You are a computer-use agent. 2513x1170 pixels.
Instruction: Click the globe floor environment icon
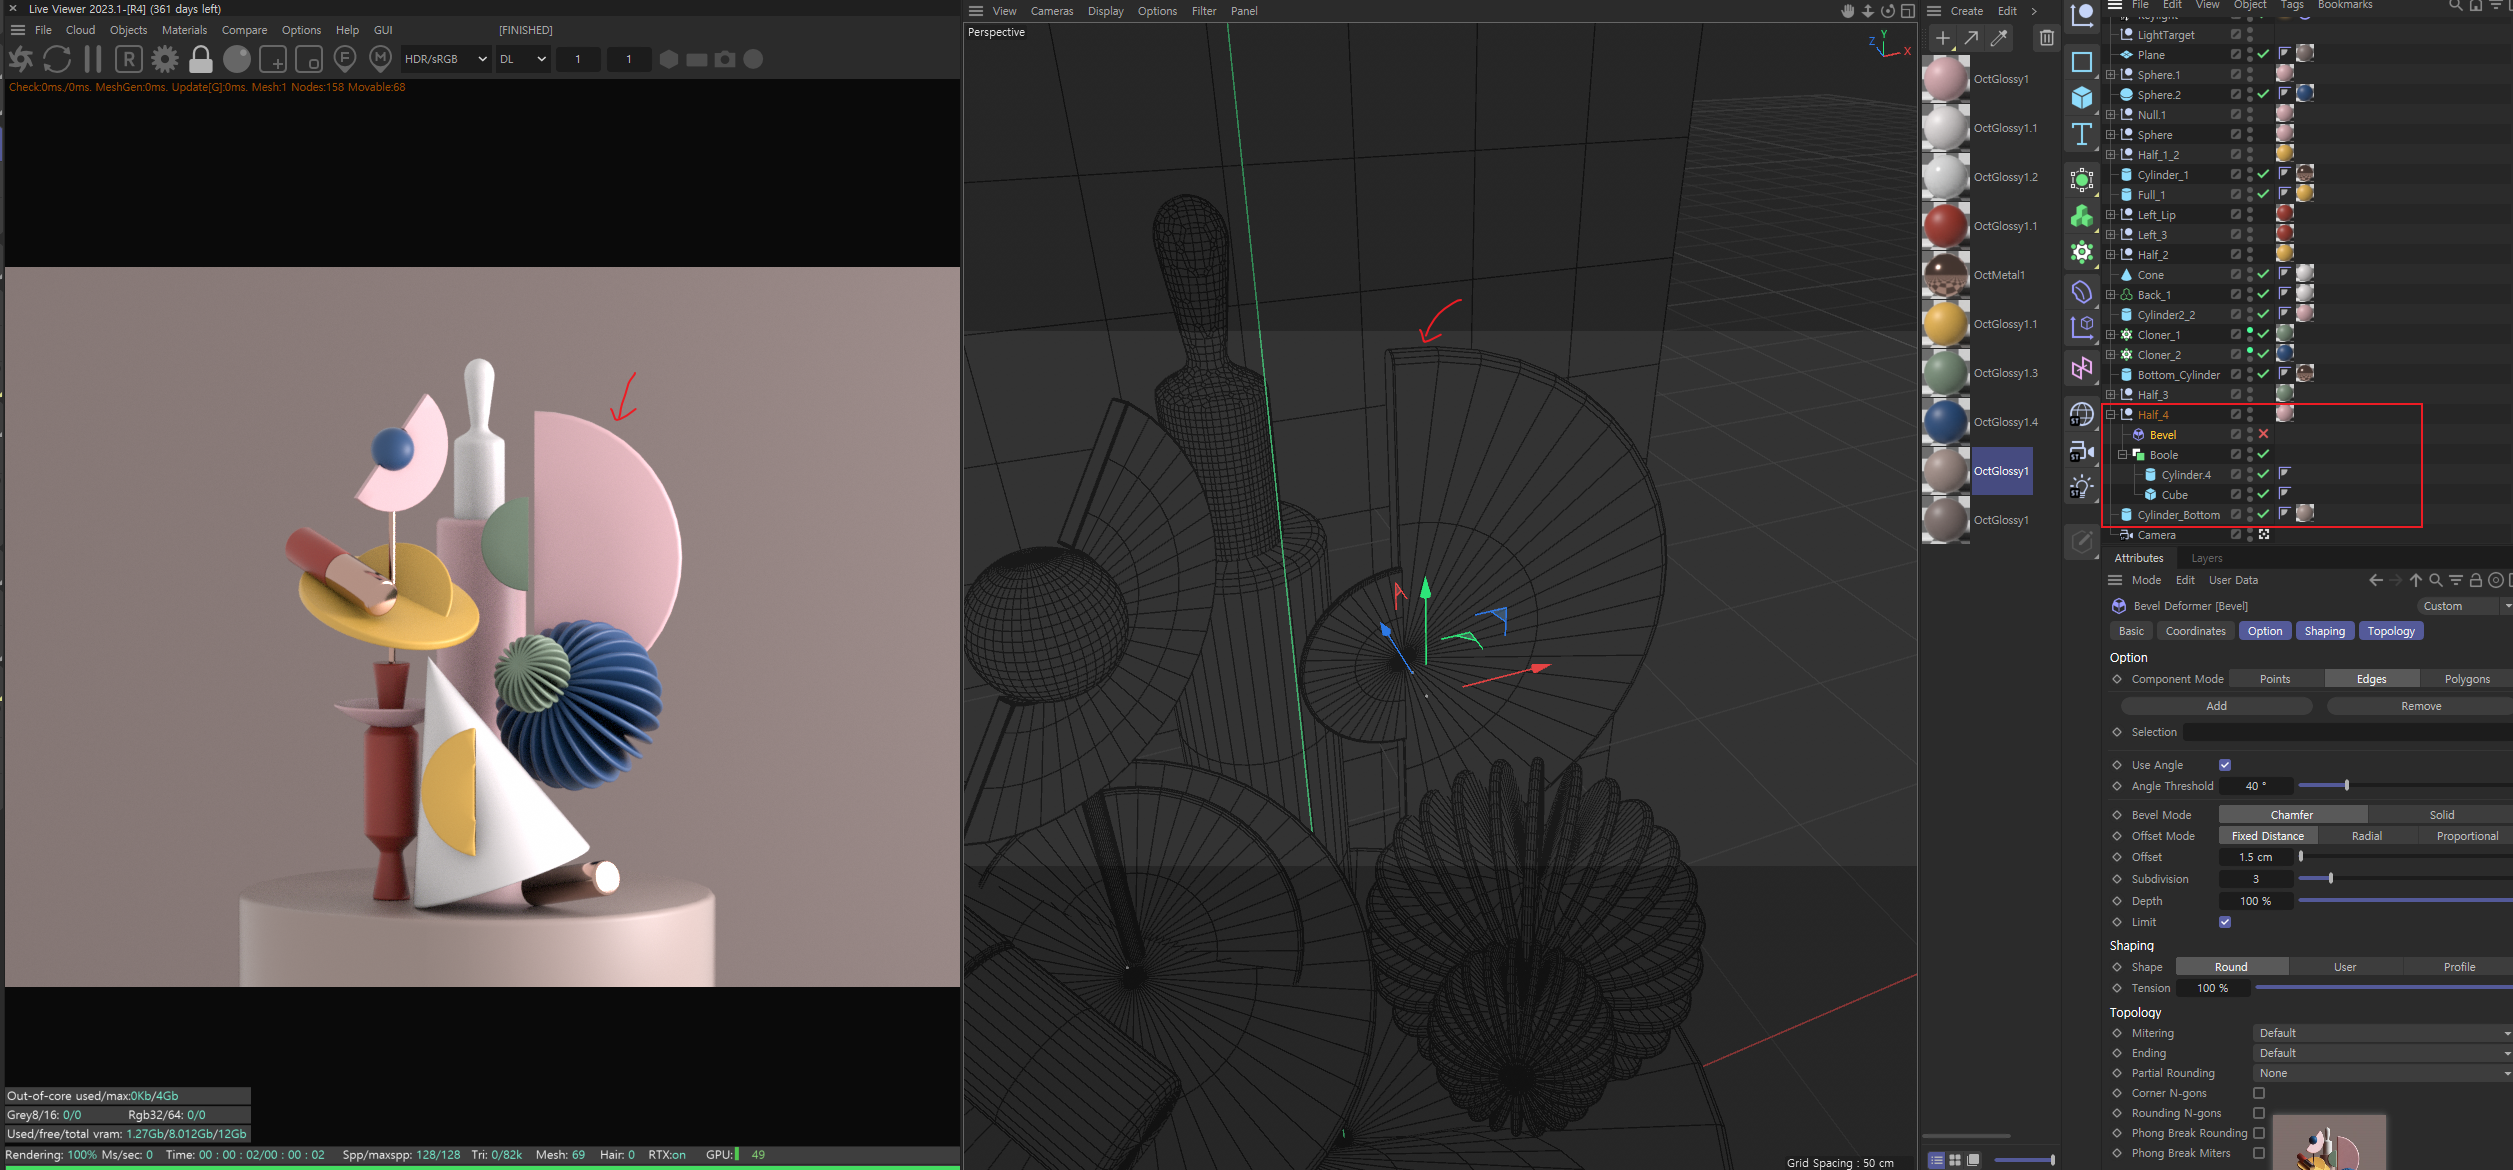point(2082,414)
